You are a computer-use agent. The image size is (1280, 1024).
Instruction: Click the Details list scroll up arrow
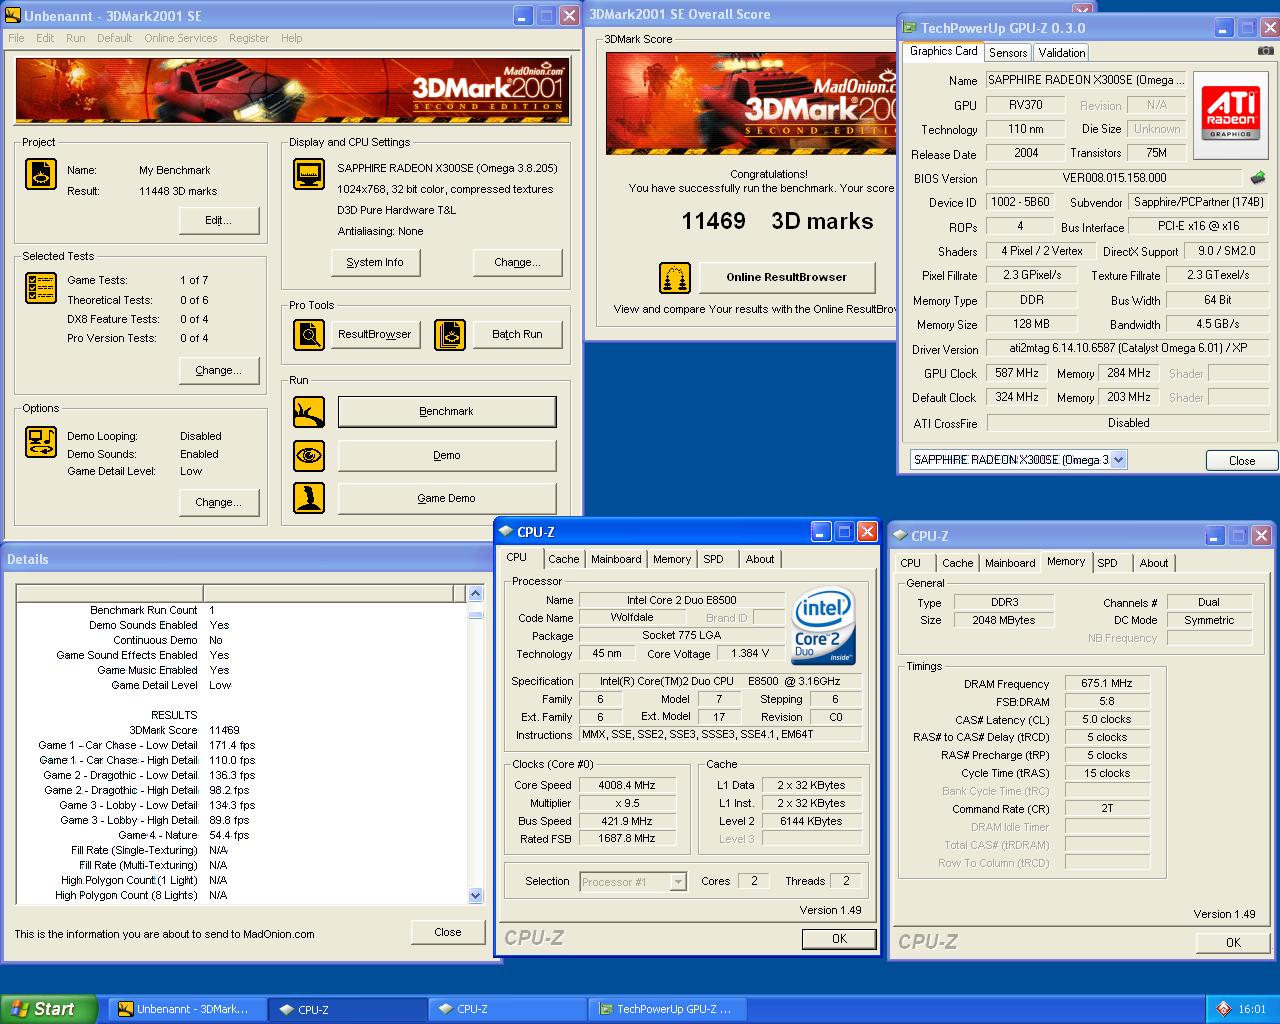pyautogui.click(x=475, y=594)
